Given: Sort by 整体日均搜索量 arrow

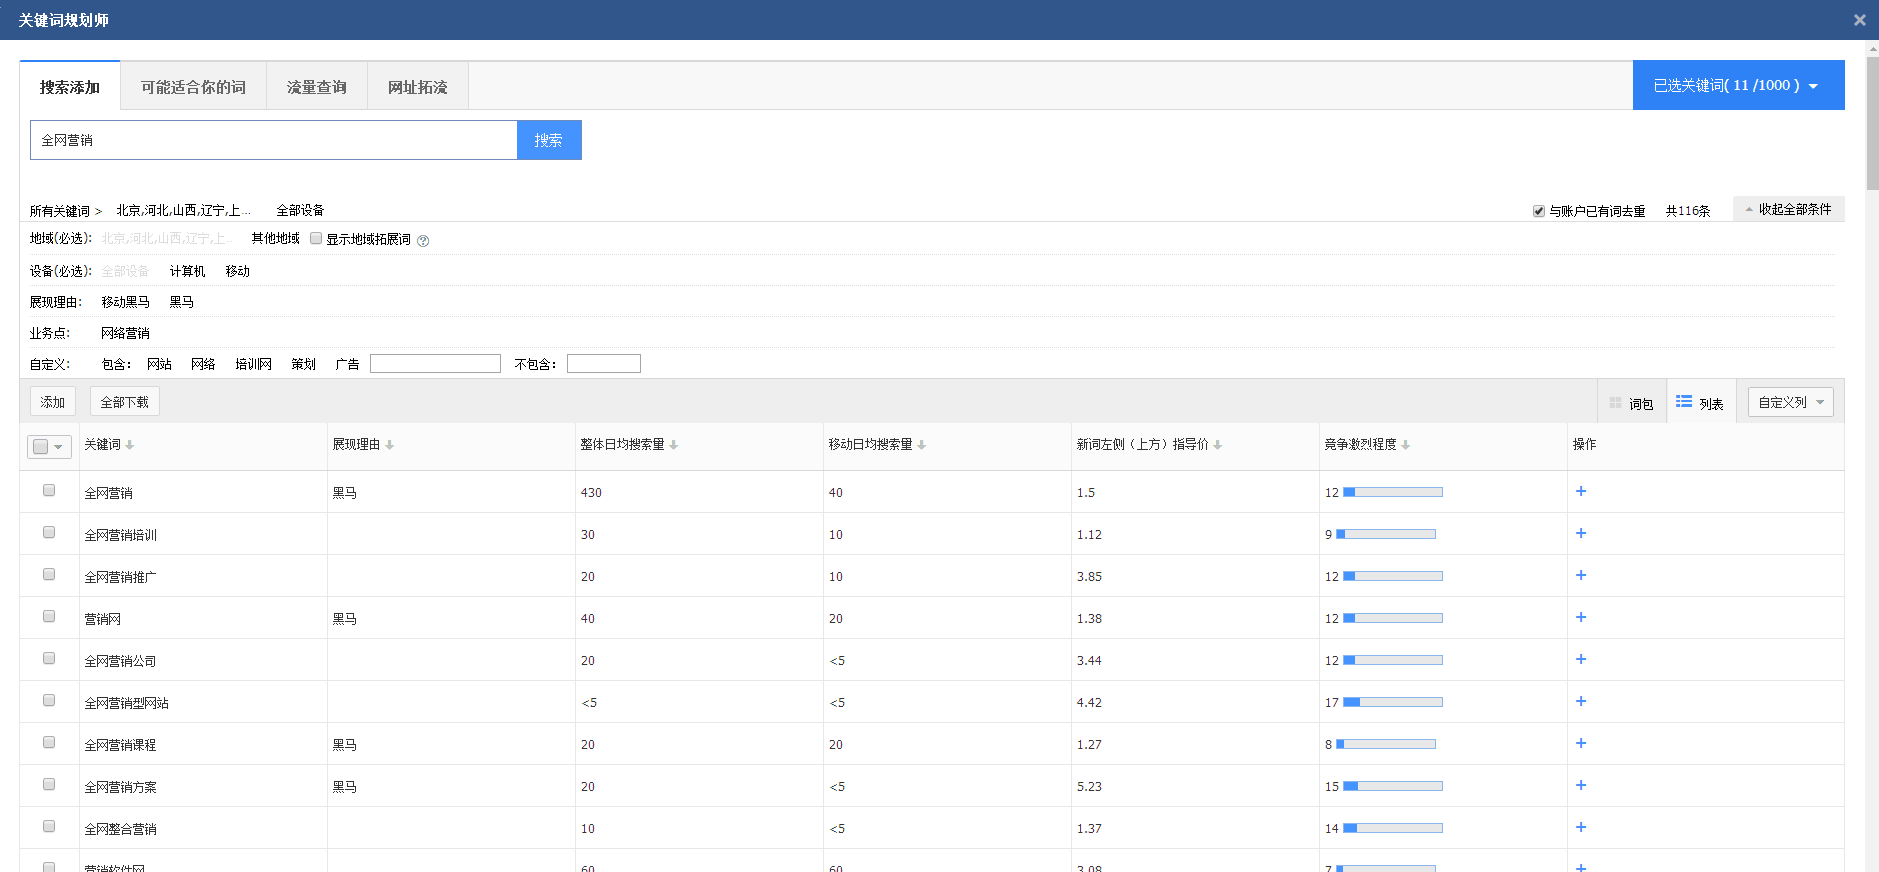Looking at the screenshot, I should click(x=674, y=445).
